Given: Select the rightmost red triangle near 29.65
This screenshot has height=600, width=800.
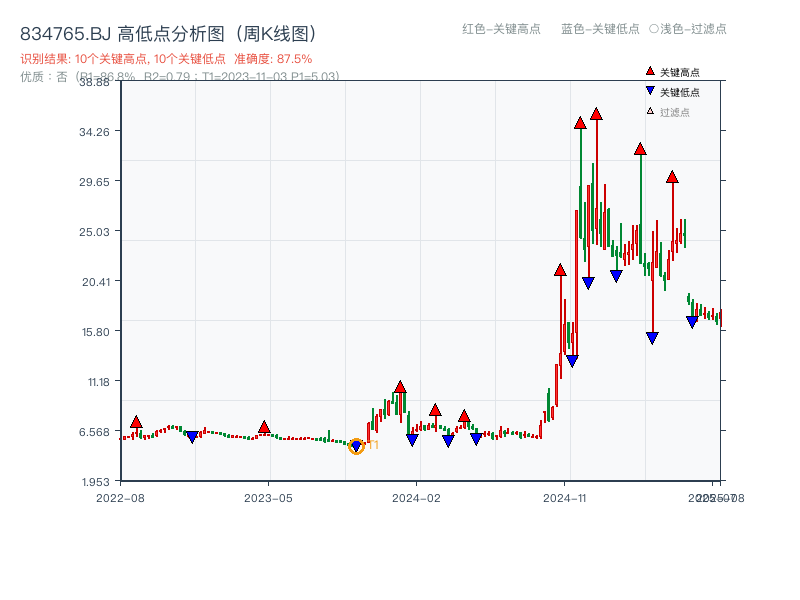Looking at the screenshot, I should pos(672,178).
